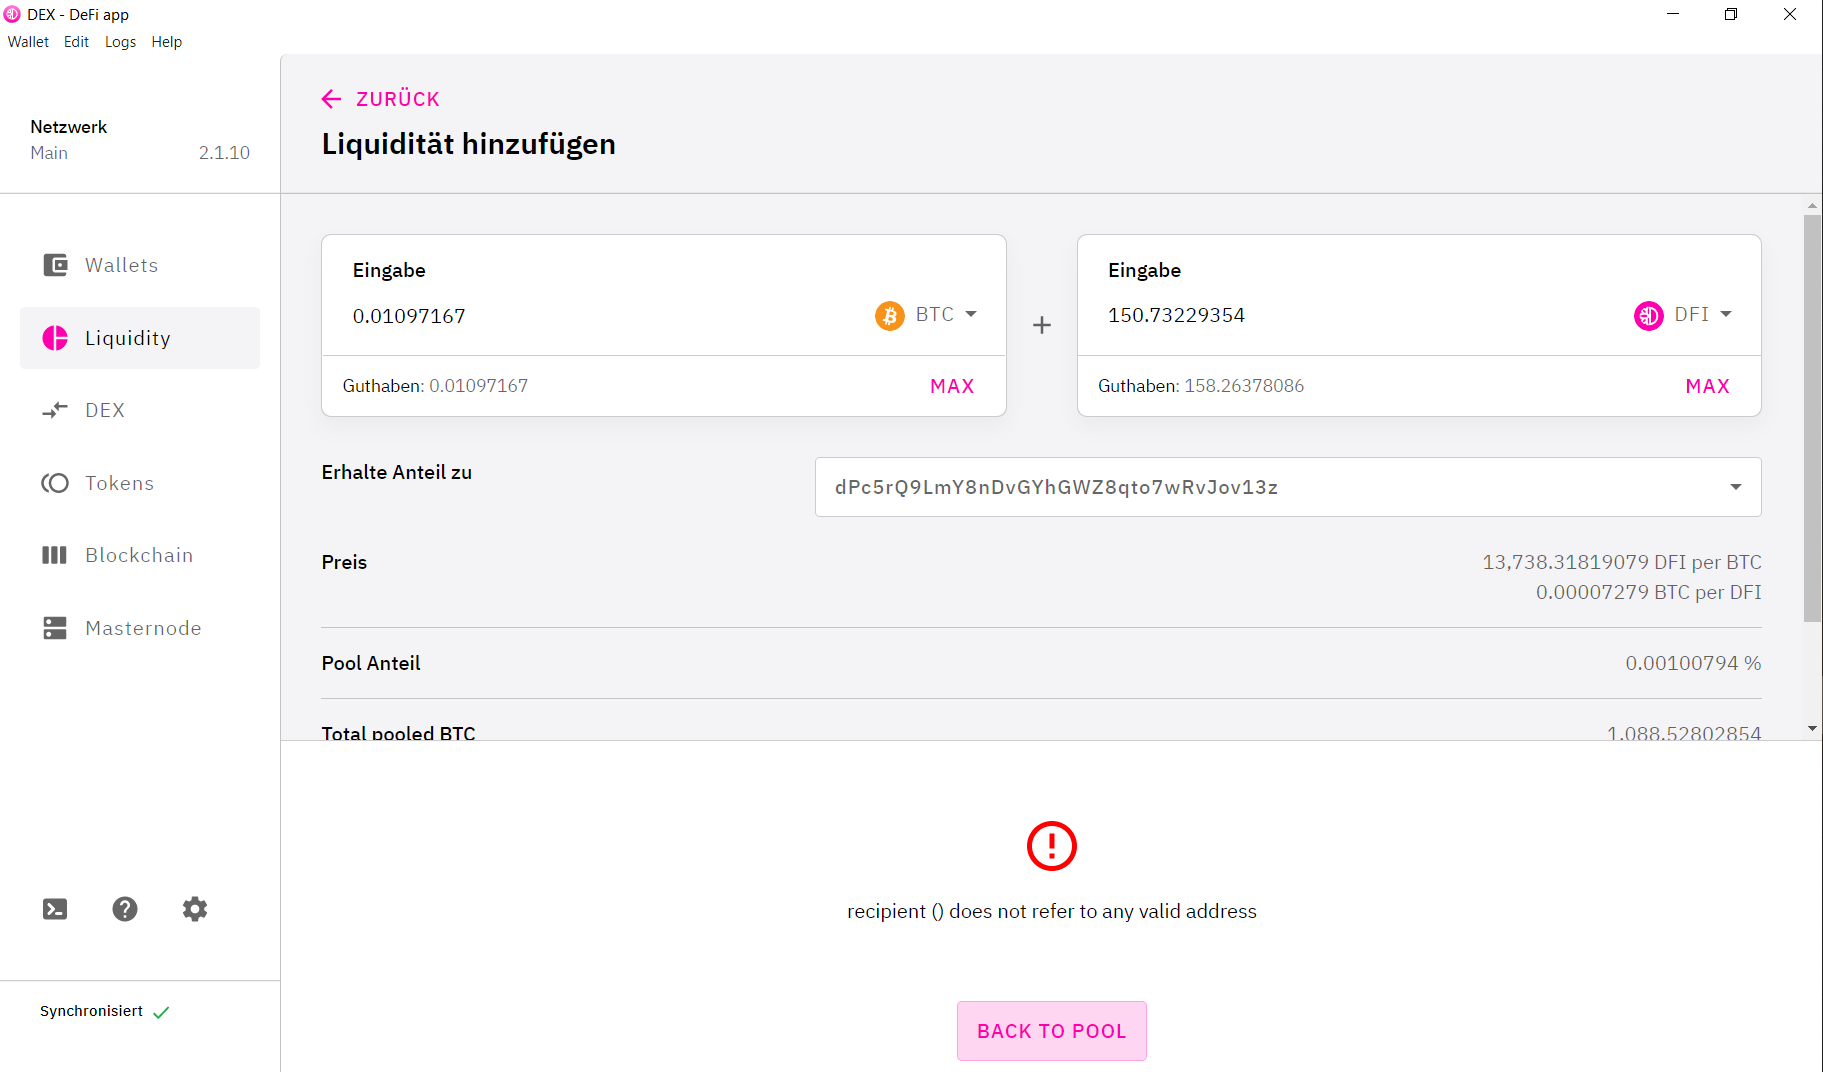Expand the DFI token dropdown
1823x1072 pixels.
pyautogui.click(x=1683, y=315)
